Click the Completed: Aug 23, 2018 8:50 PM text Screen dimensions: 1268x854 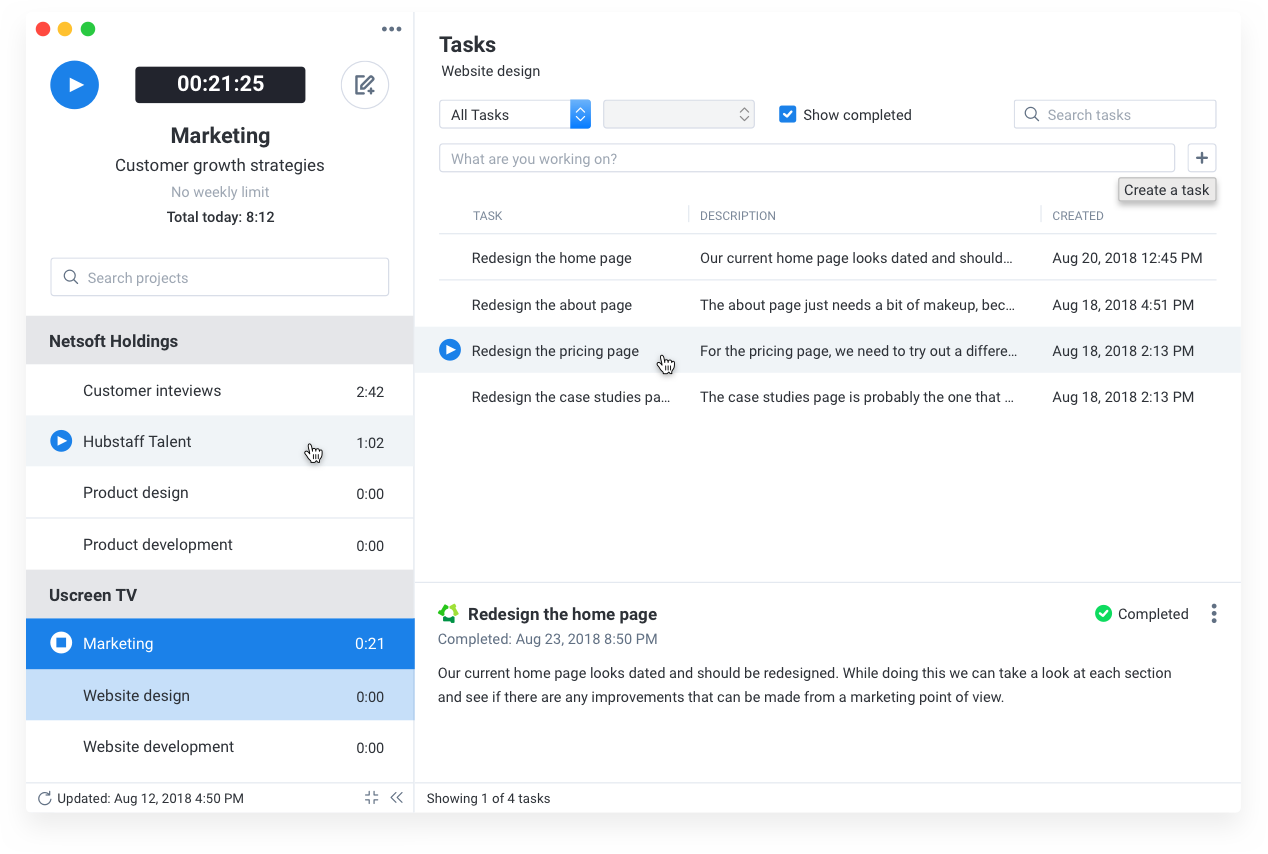coord(547,639)
